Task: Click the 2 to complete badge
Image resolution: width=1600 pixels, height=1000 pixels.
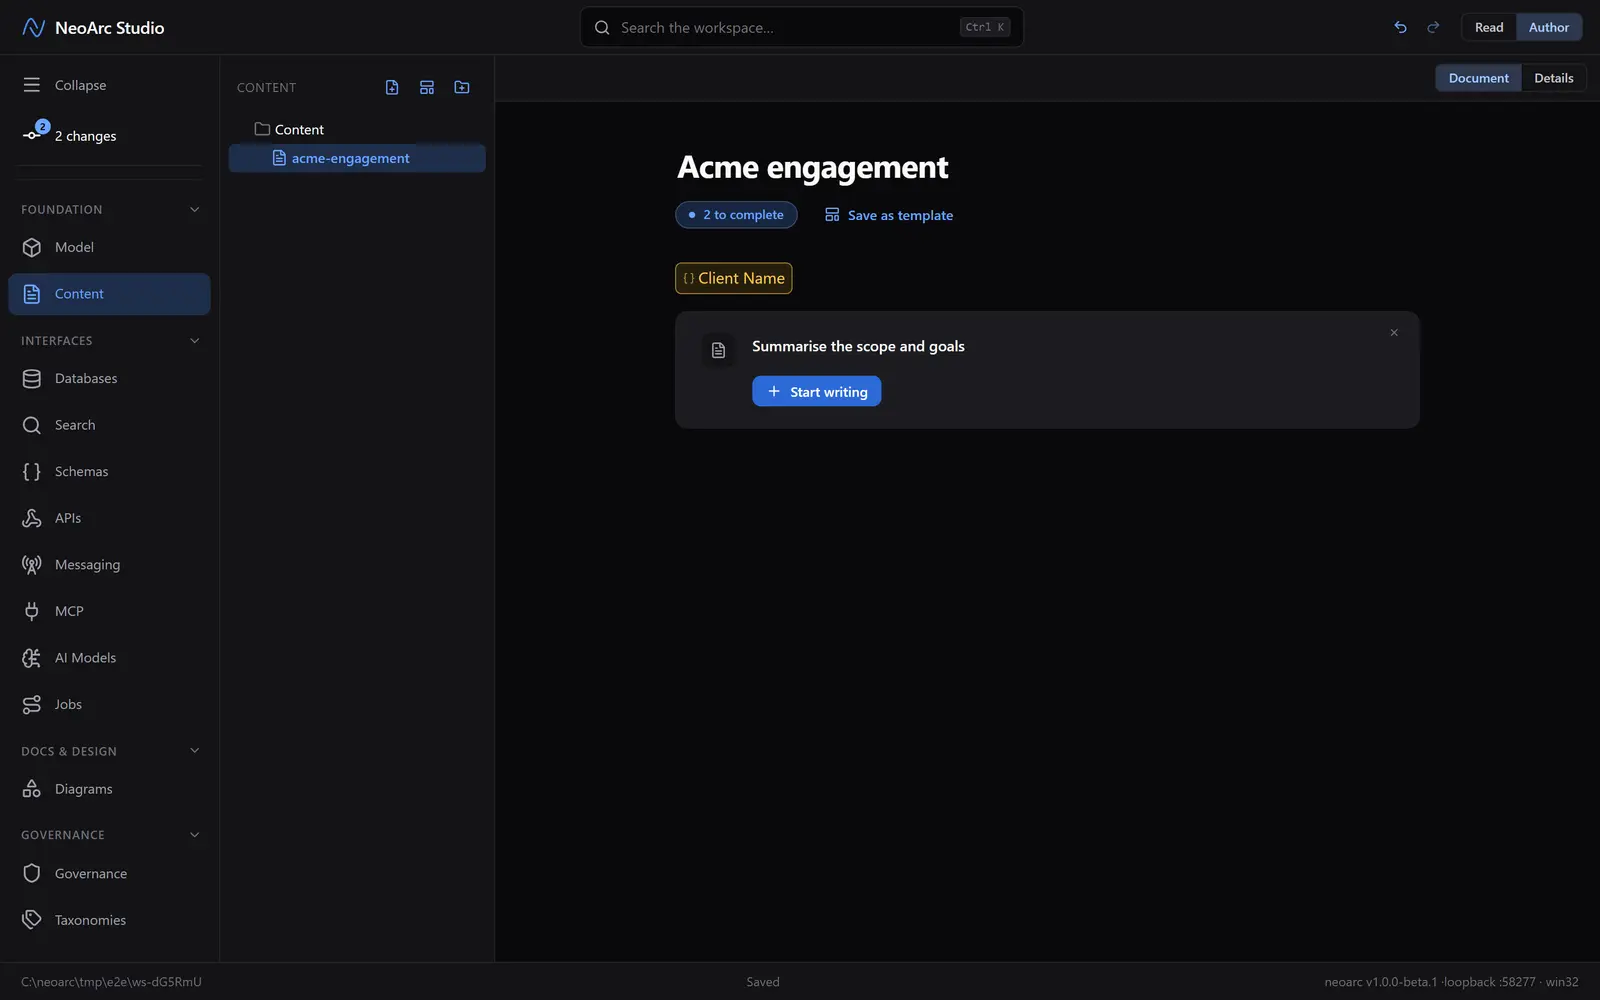Action: point(736,215)
